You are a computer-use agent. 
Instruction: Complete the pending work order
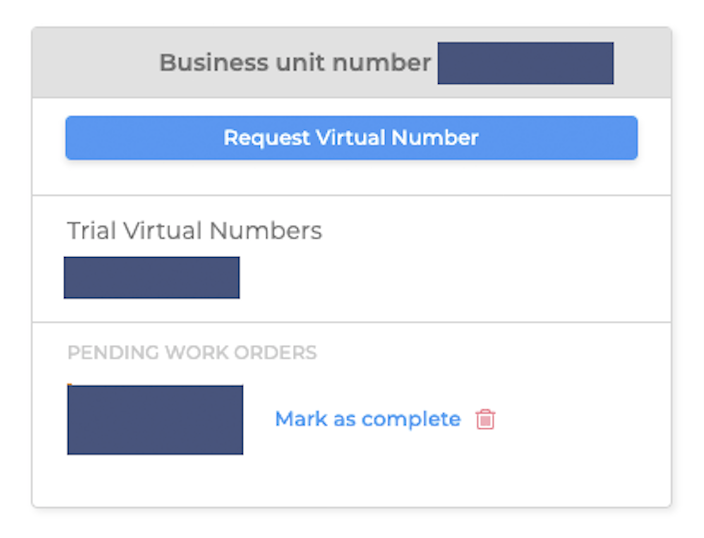[367, 419]
